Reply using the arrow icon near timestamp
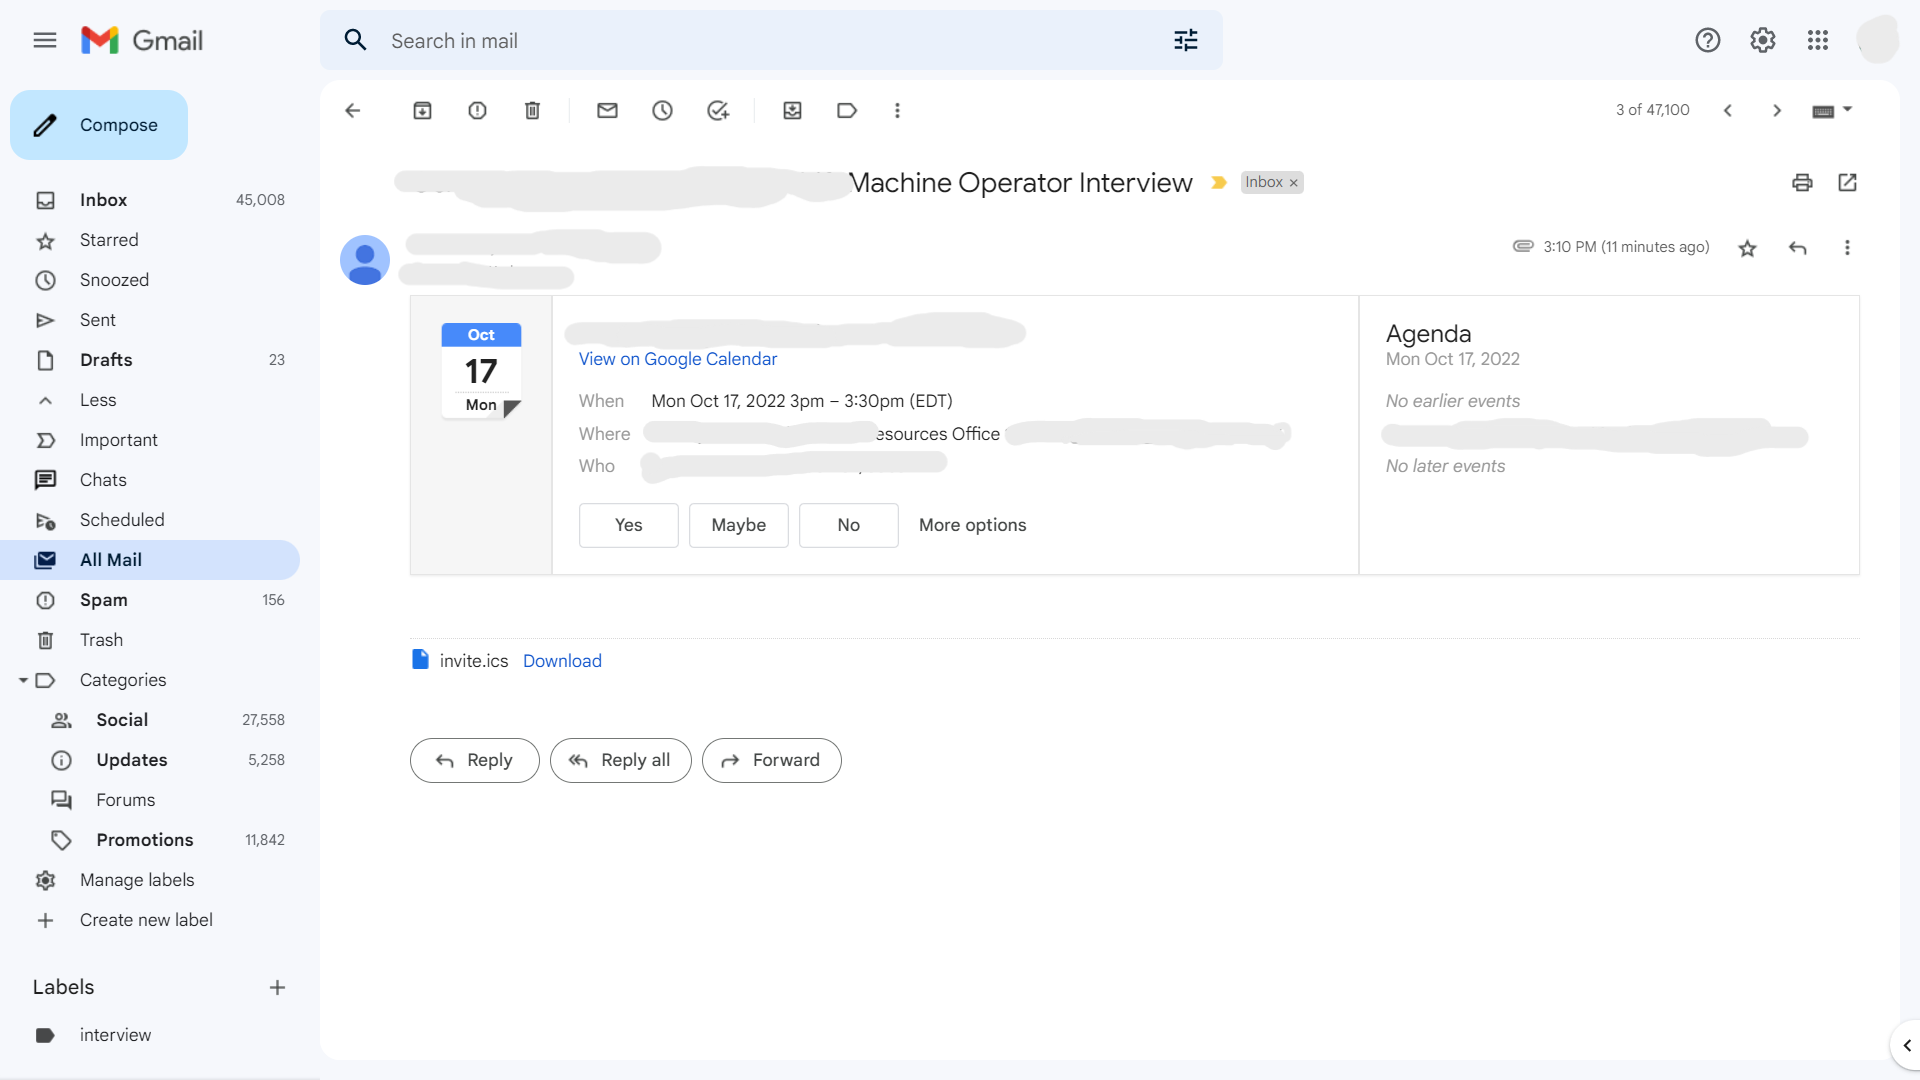Viewport: 1920px width, 1080px height. [x=1797, y=248]
